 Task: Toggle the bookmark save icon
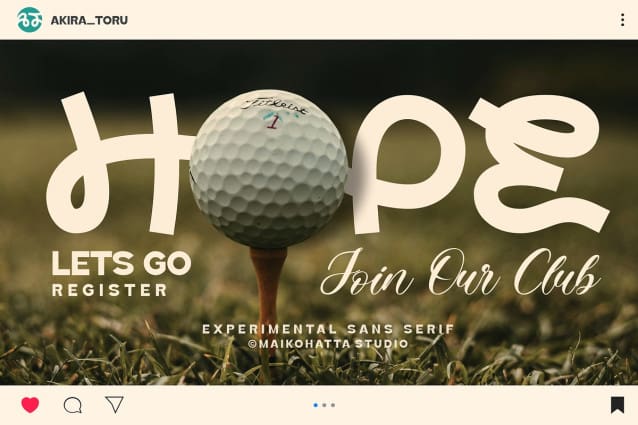617,405
